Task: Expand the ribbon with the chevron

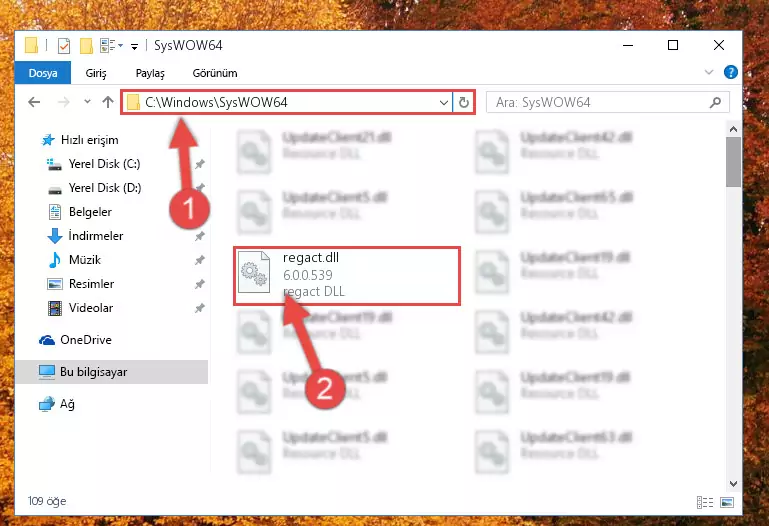Action: point(708,73)
